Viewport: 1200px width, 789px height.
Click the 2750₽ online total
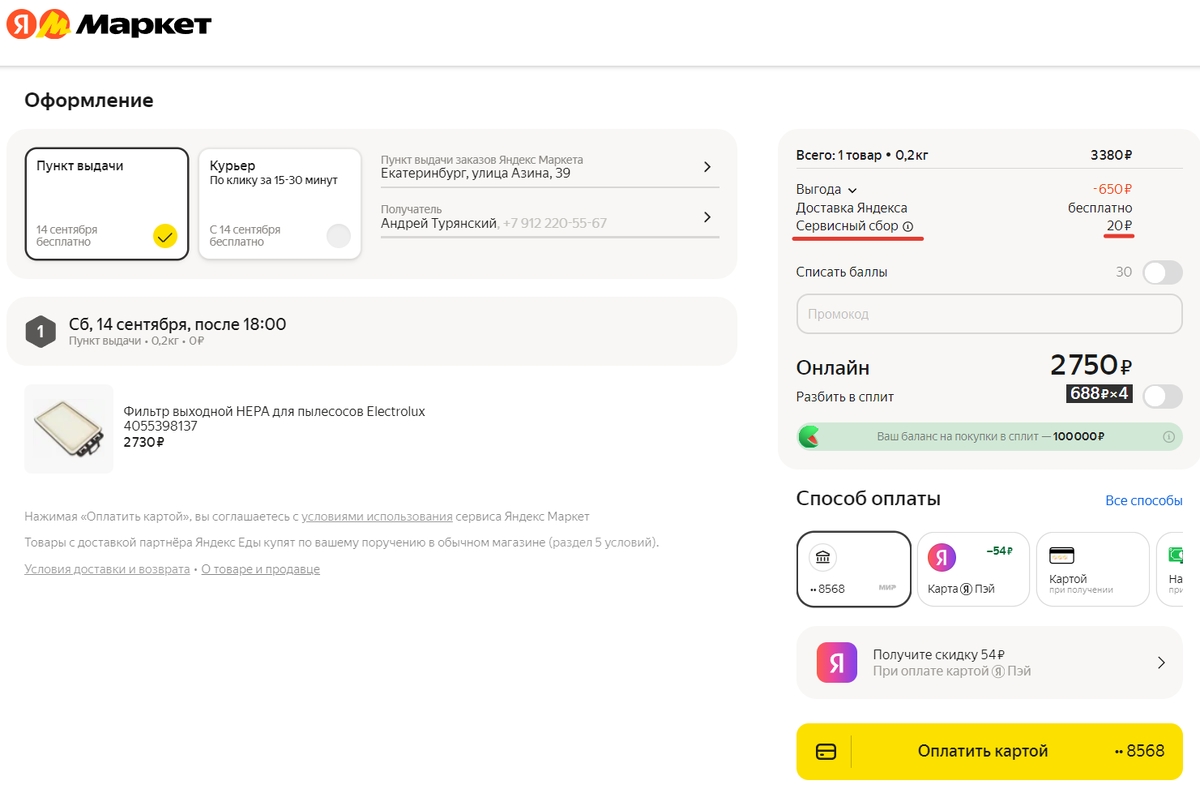[x=1091, y=366]
